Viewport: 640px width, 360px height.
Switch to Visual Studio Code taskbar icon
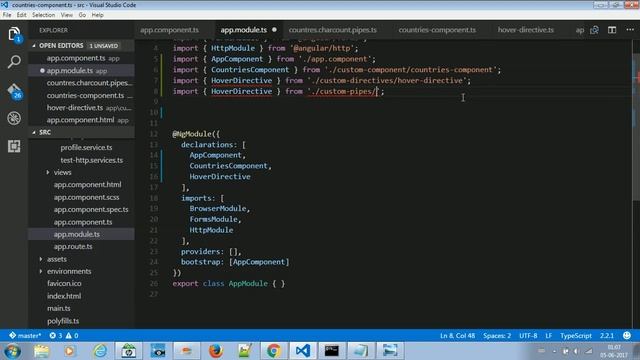click(303, 351)
